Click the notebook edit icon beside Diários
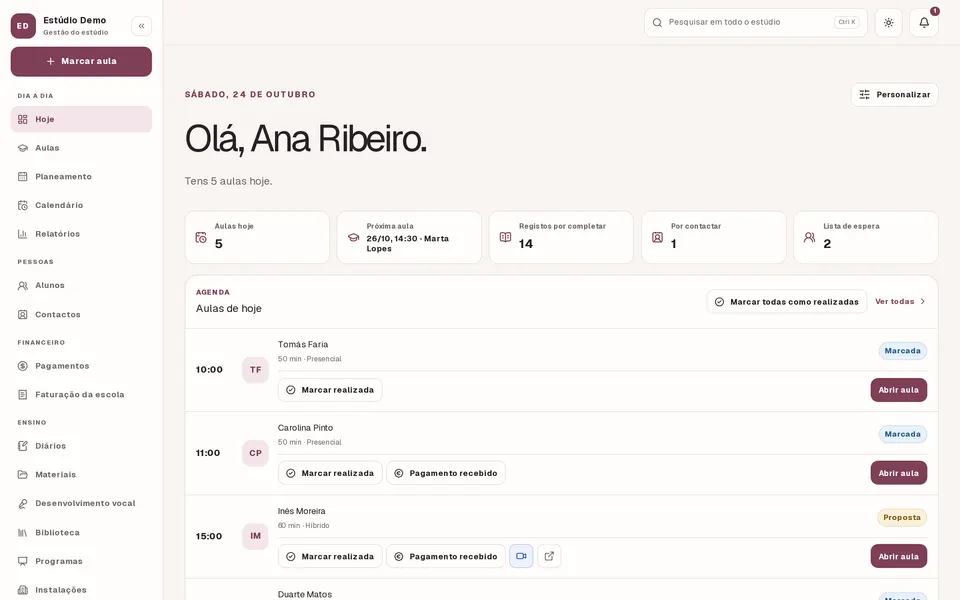960x600 pixels. click(23, 446)
